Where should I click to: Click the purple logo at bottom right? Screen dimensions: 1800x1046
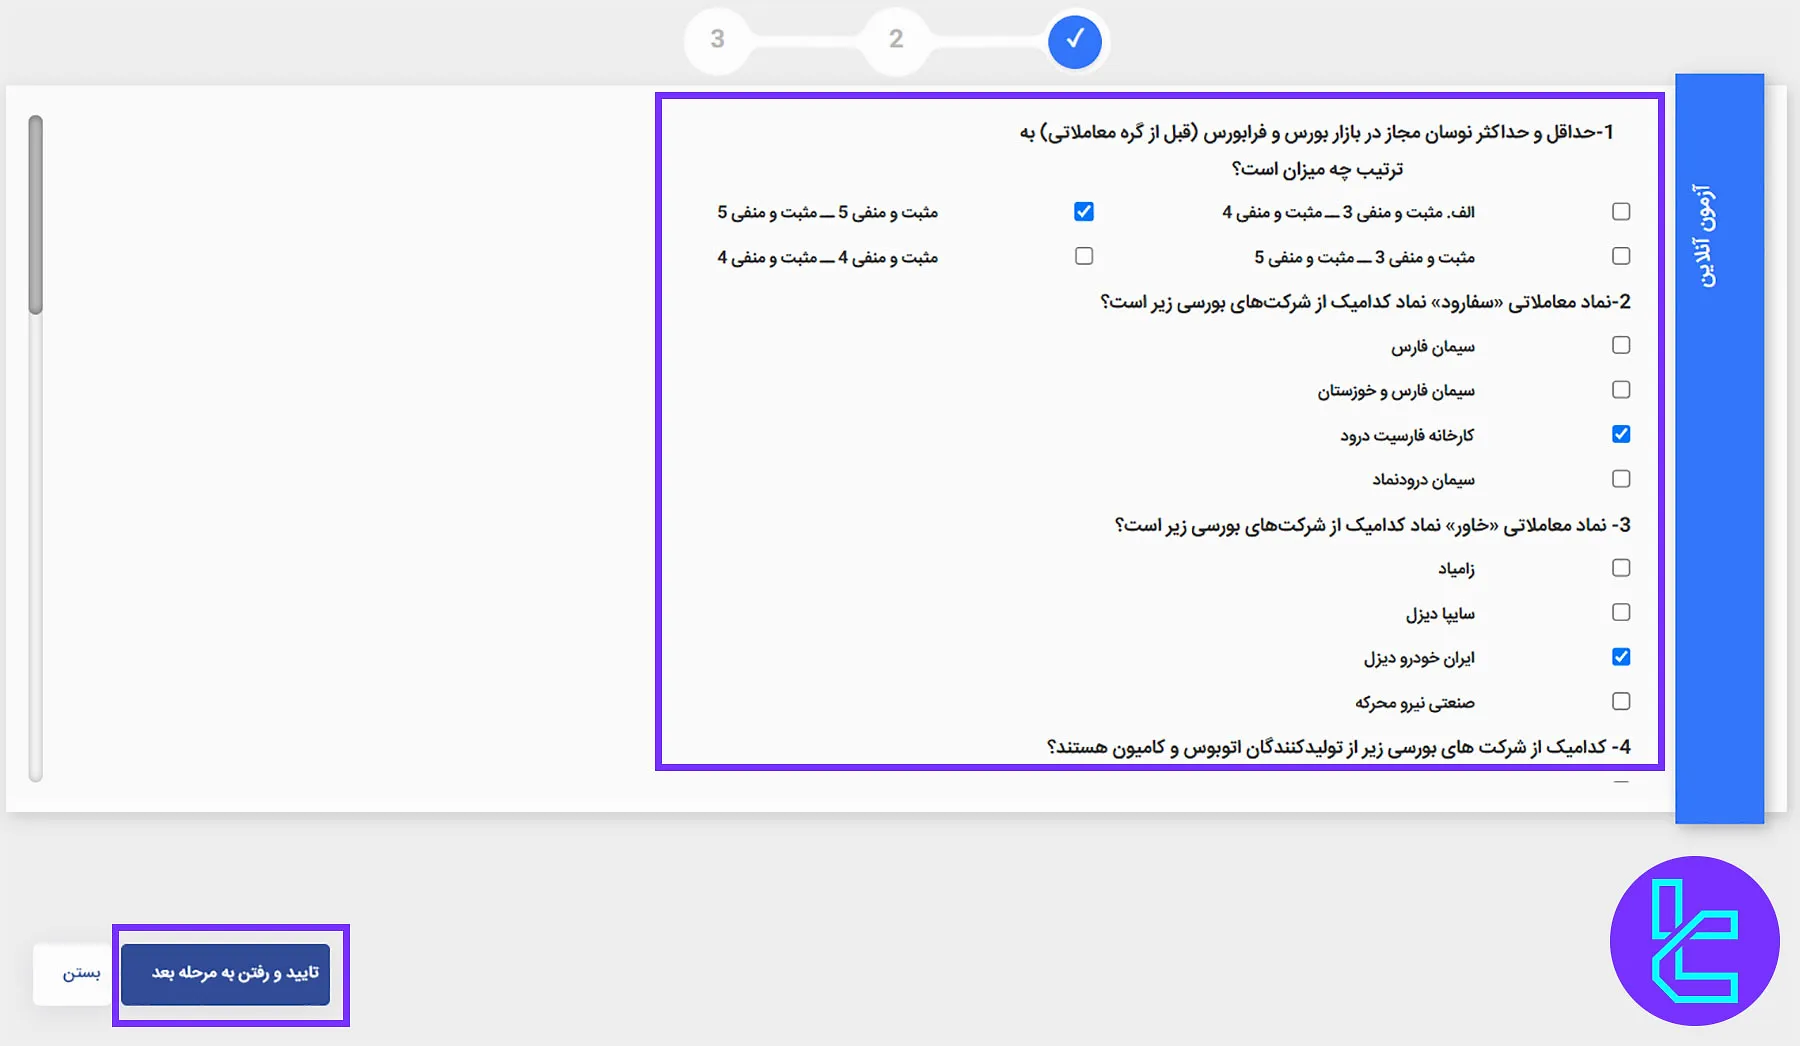1695,940
